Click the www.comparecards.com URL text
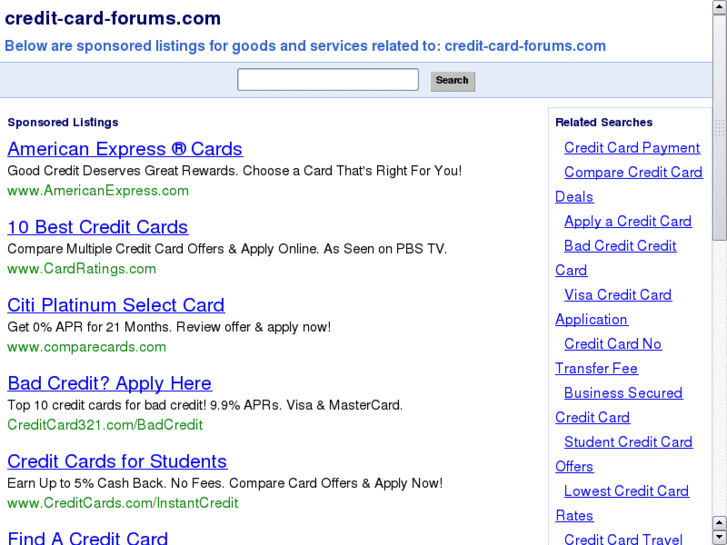 click(x=87, y=347)
